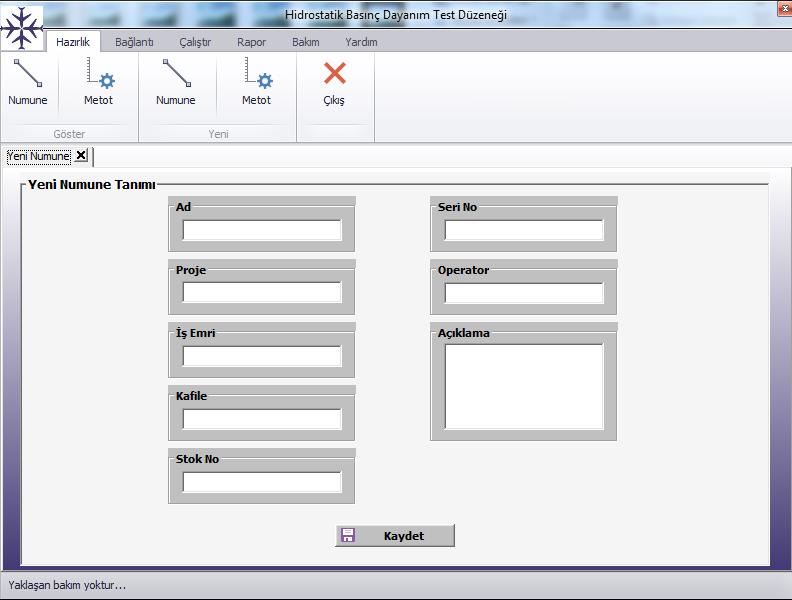Open the Bağlantı ribbon tab

[x=134, y=42]
